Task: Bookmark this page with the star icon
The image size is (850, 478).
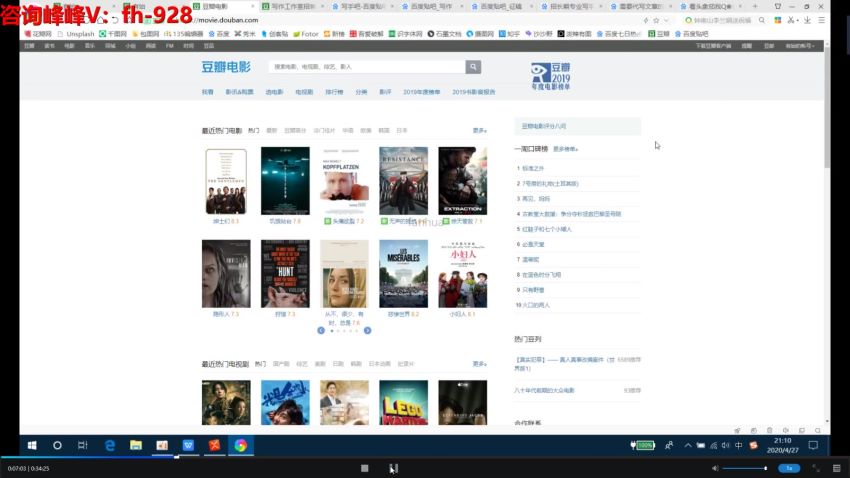Action: [x=656, y=20]
